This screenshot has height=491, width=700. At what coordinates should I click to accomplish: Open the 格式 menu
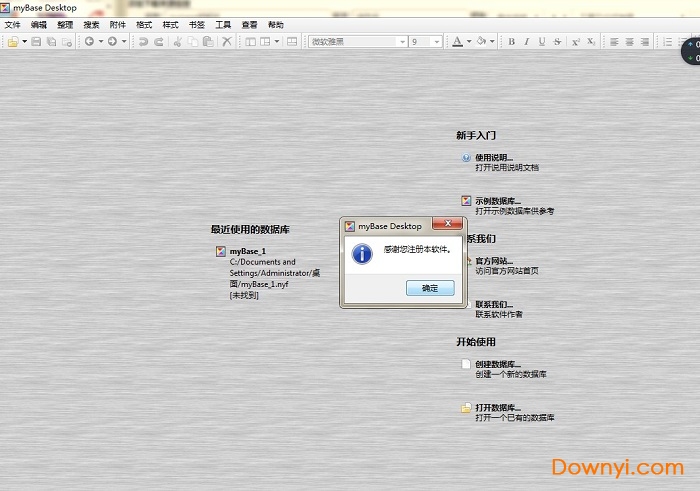pos(144,25)
